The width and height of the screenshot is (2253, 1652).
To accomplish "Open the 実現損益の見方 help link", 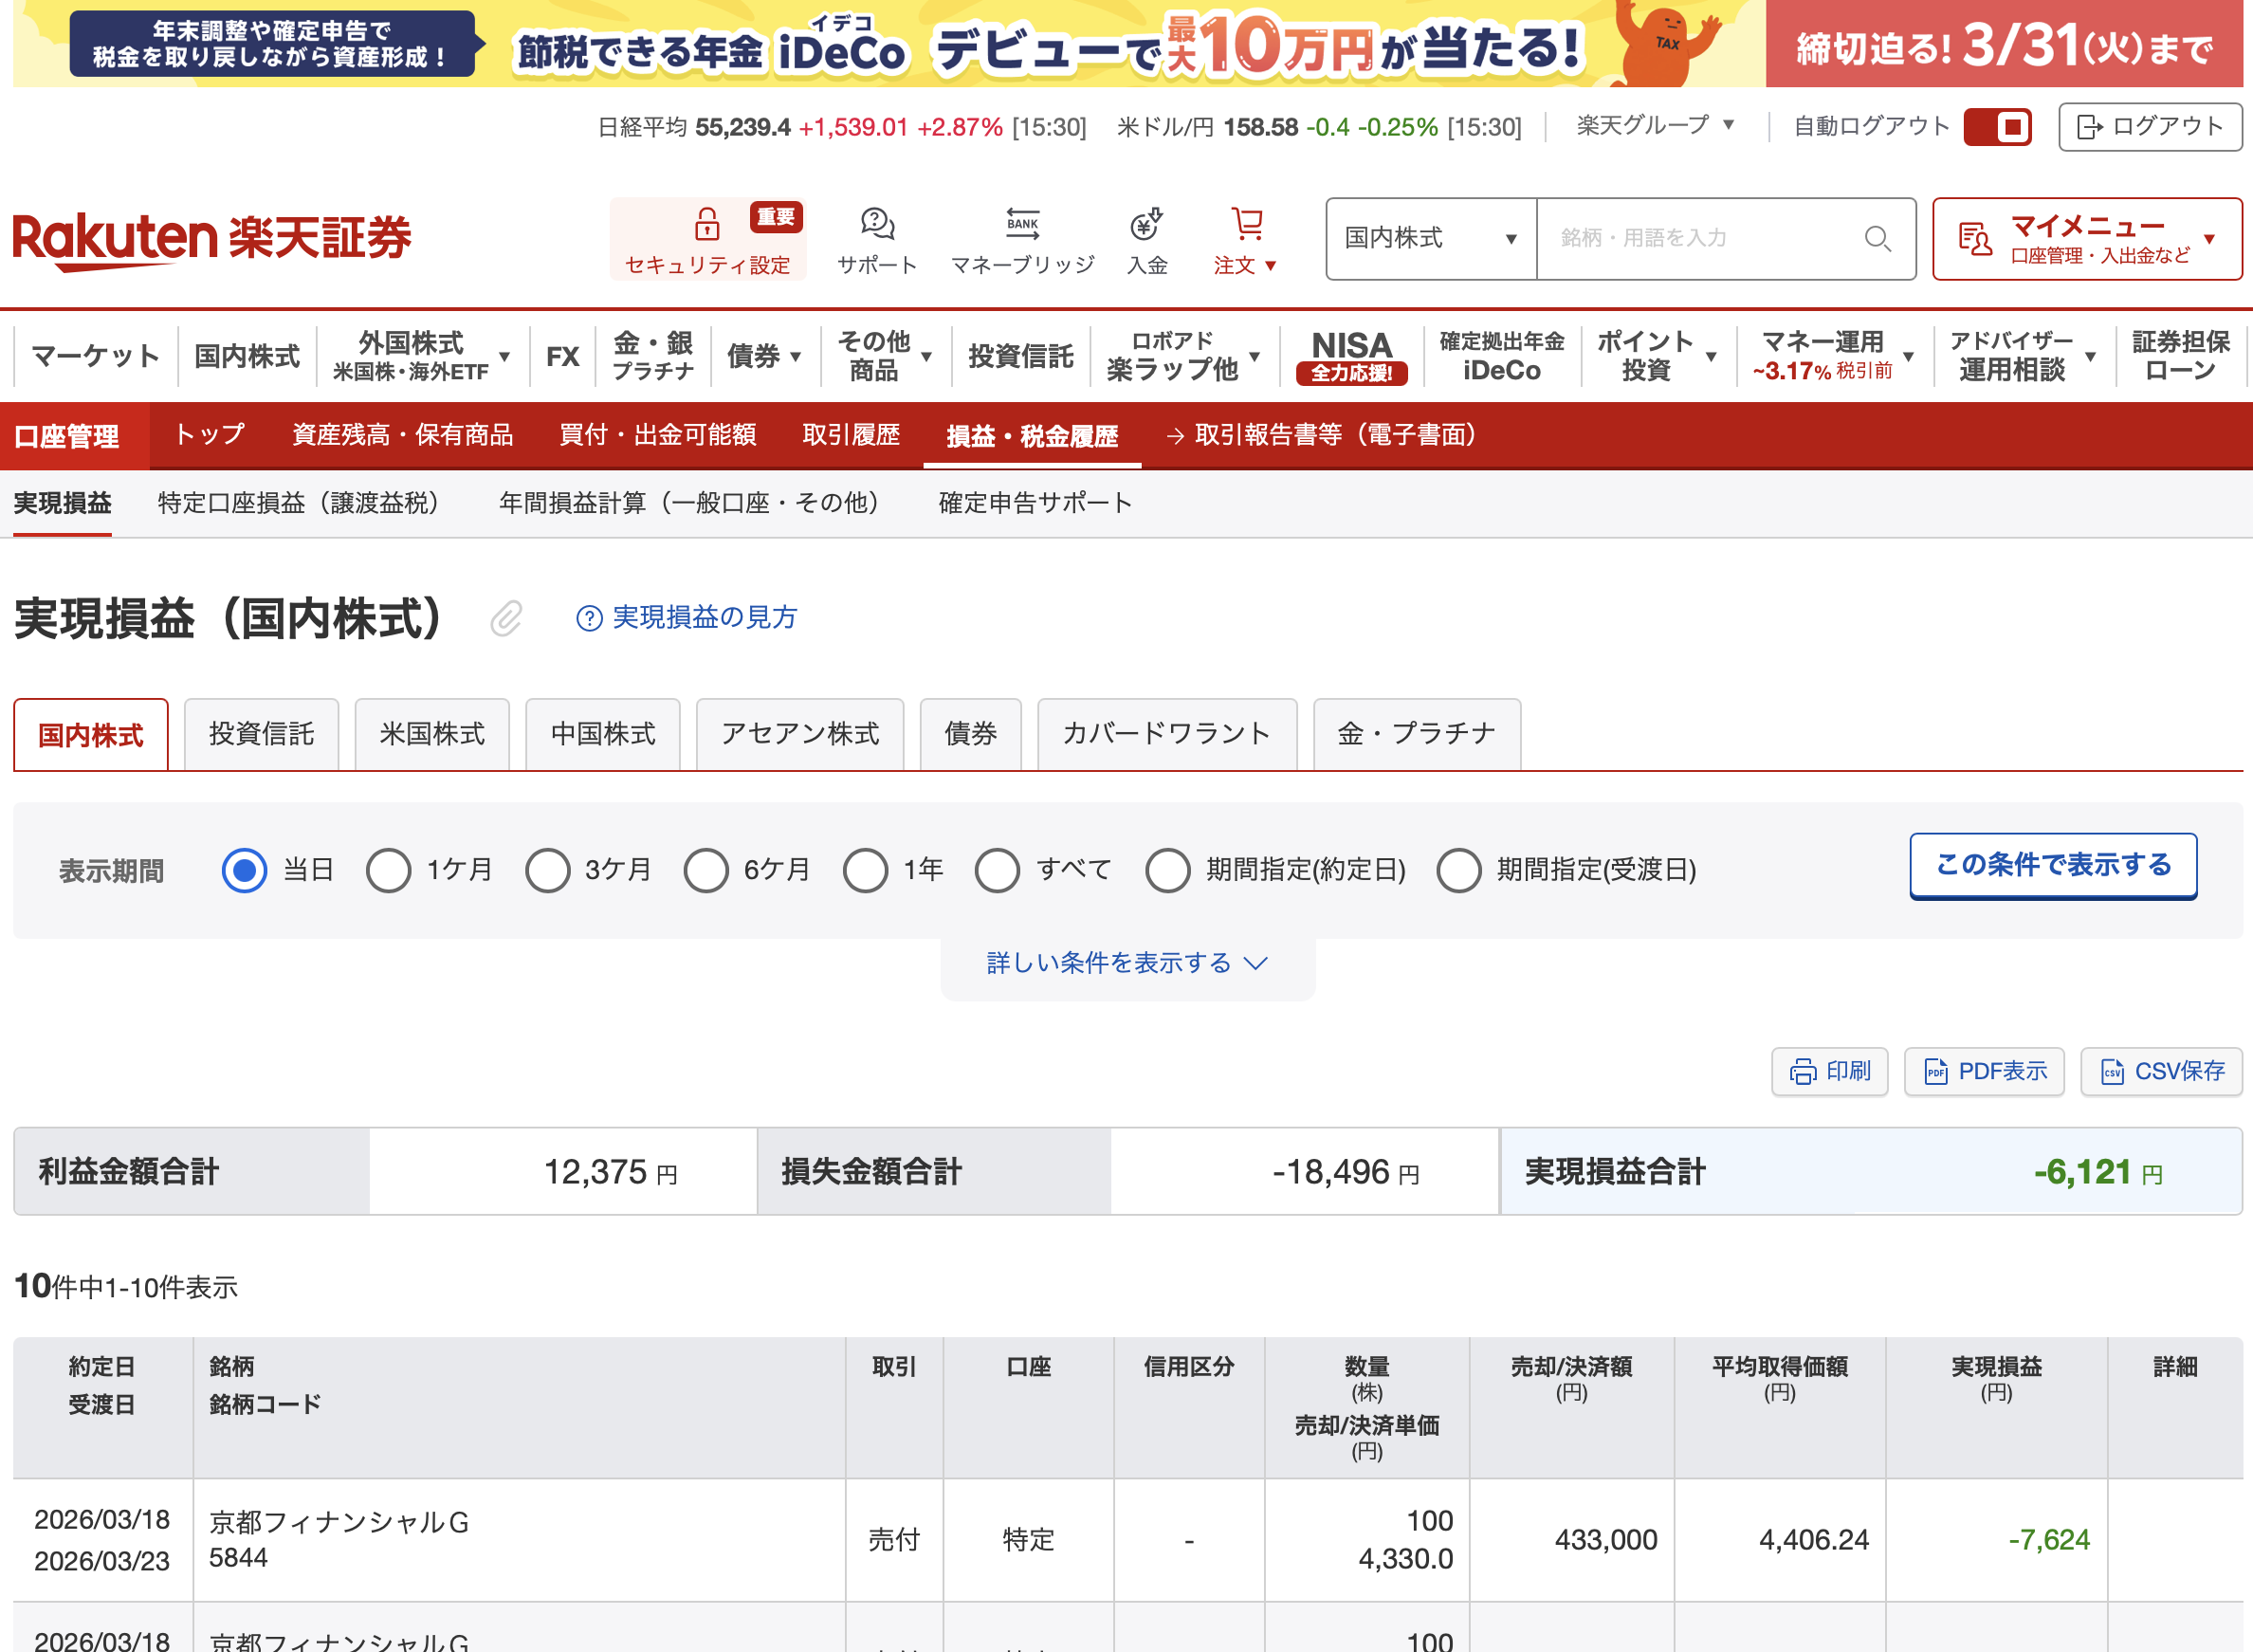I will pyautogui.click(x=687, y=618).
